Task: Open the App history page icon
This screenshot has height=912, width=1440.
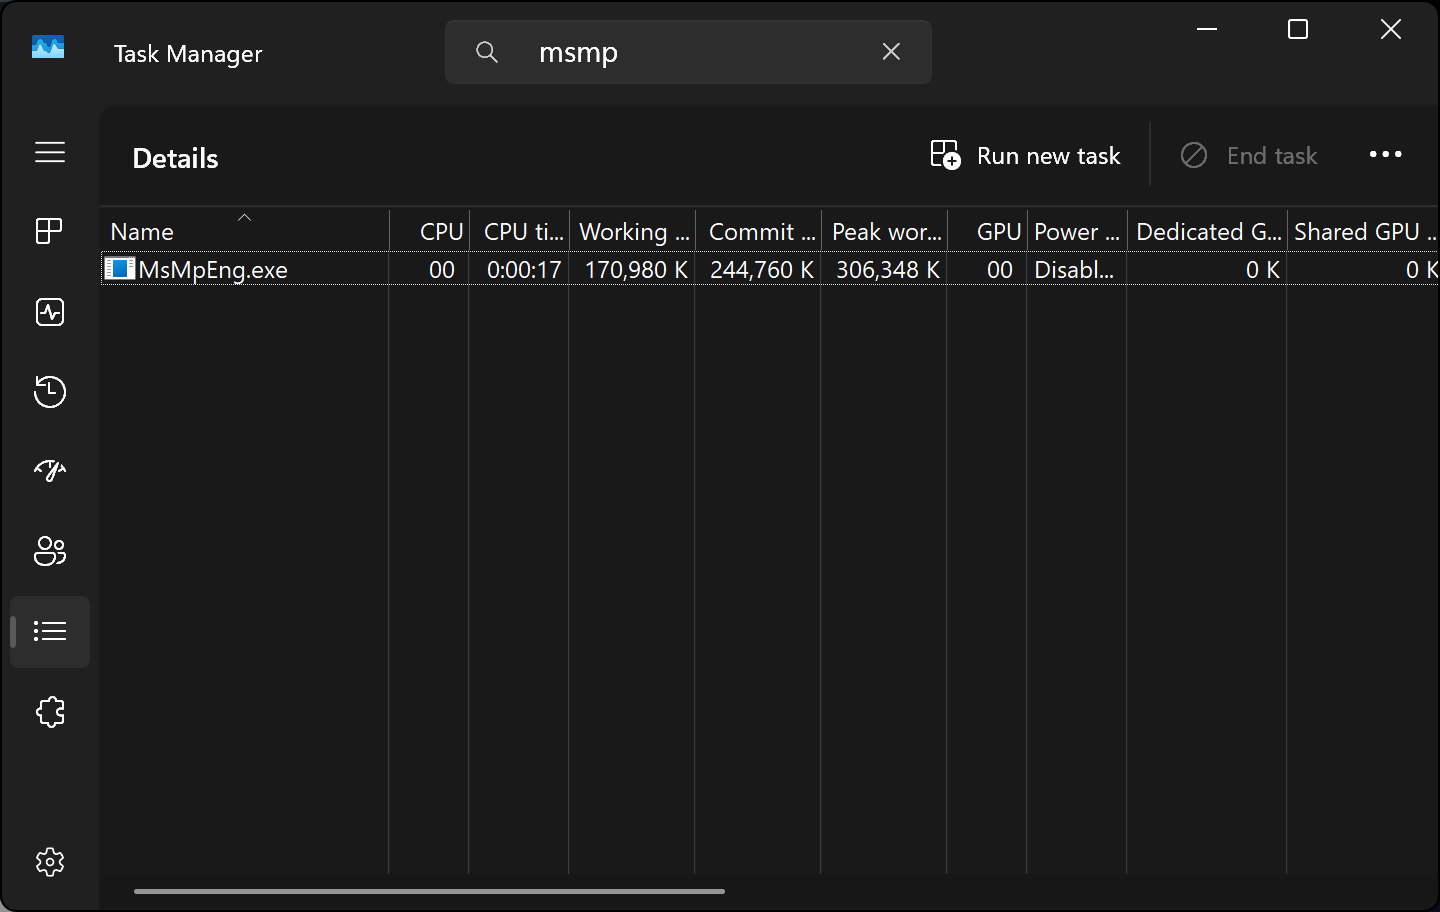Action: tap(50, 391)
